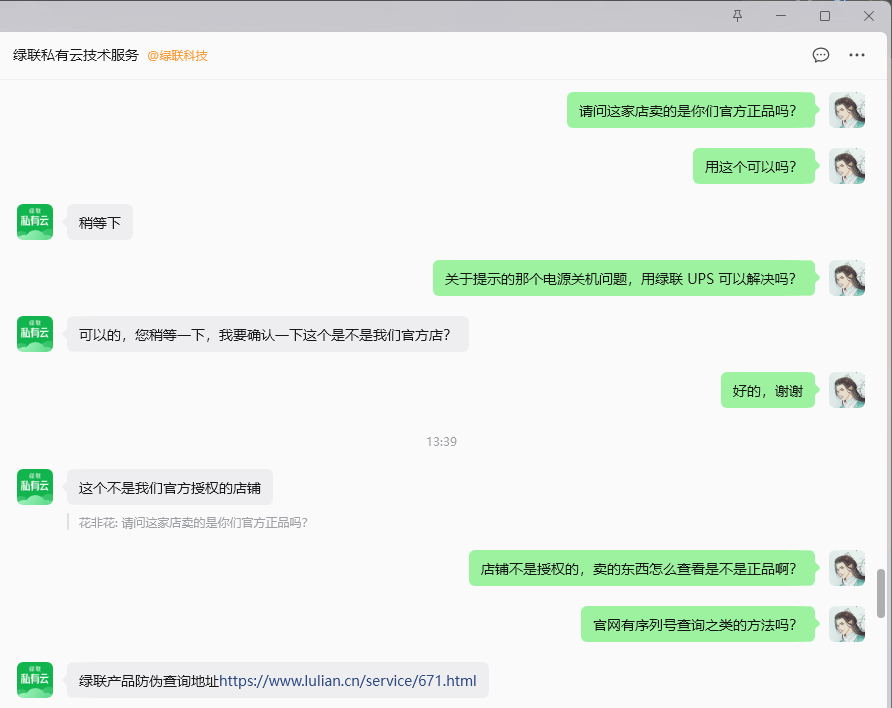Click the 私有云 avatar beside 这个不是我们官方授权的店铺
The image size is (892, 708).
pos(35,487)
